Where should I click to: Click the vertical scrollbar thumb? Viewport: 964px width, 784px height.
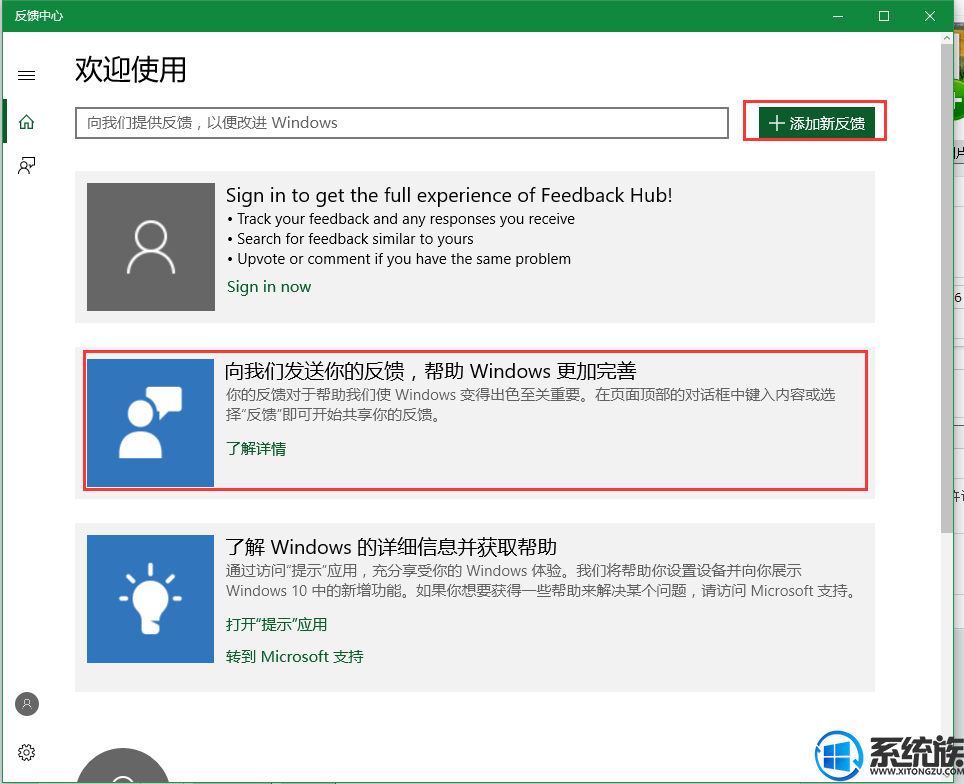click(x=946, y=289)
